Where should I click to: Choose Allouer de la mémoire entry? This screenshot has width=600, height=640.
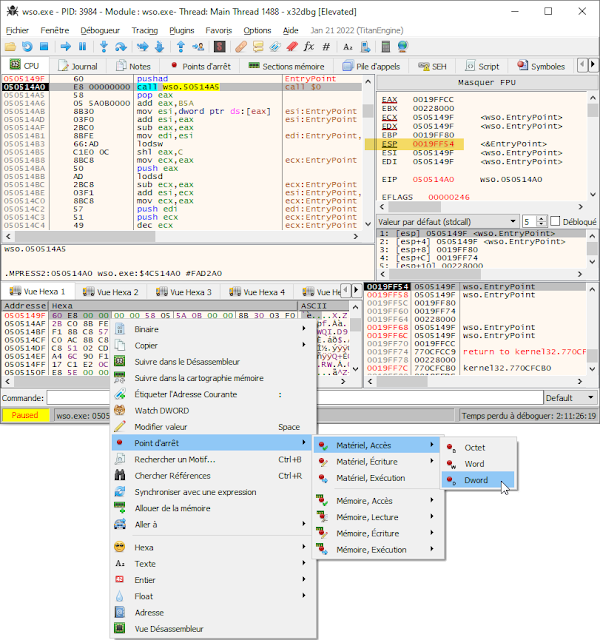pos(213,509)
